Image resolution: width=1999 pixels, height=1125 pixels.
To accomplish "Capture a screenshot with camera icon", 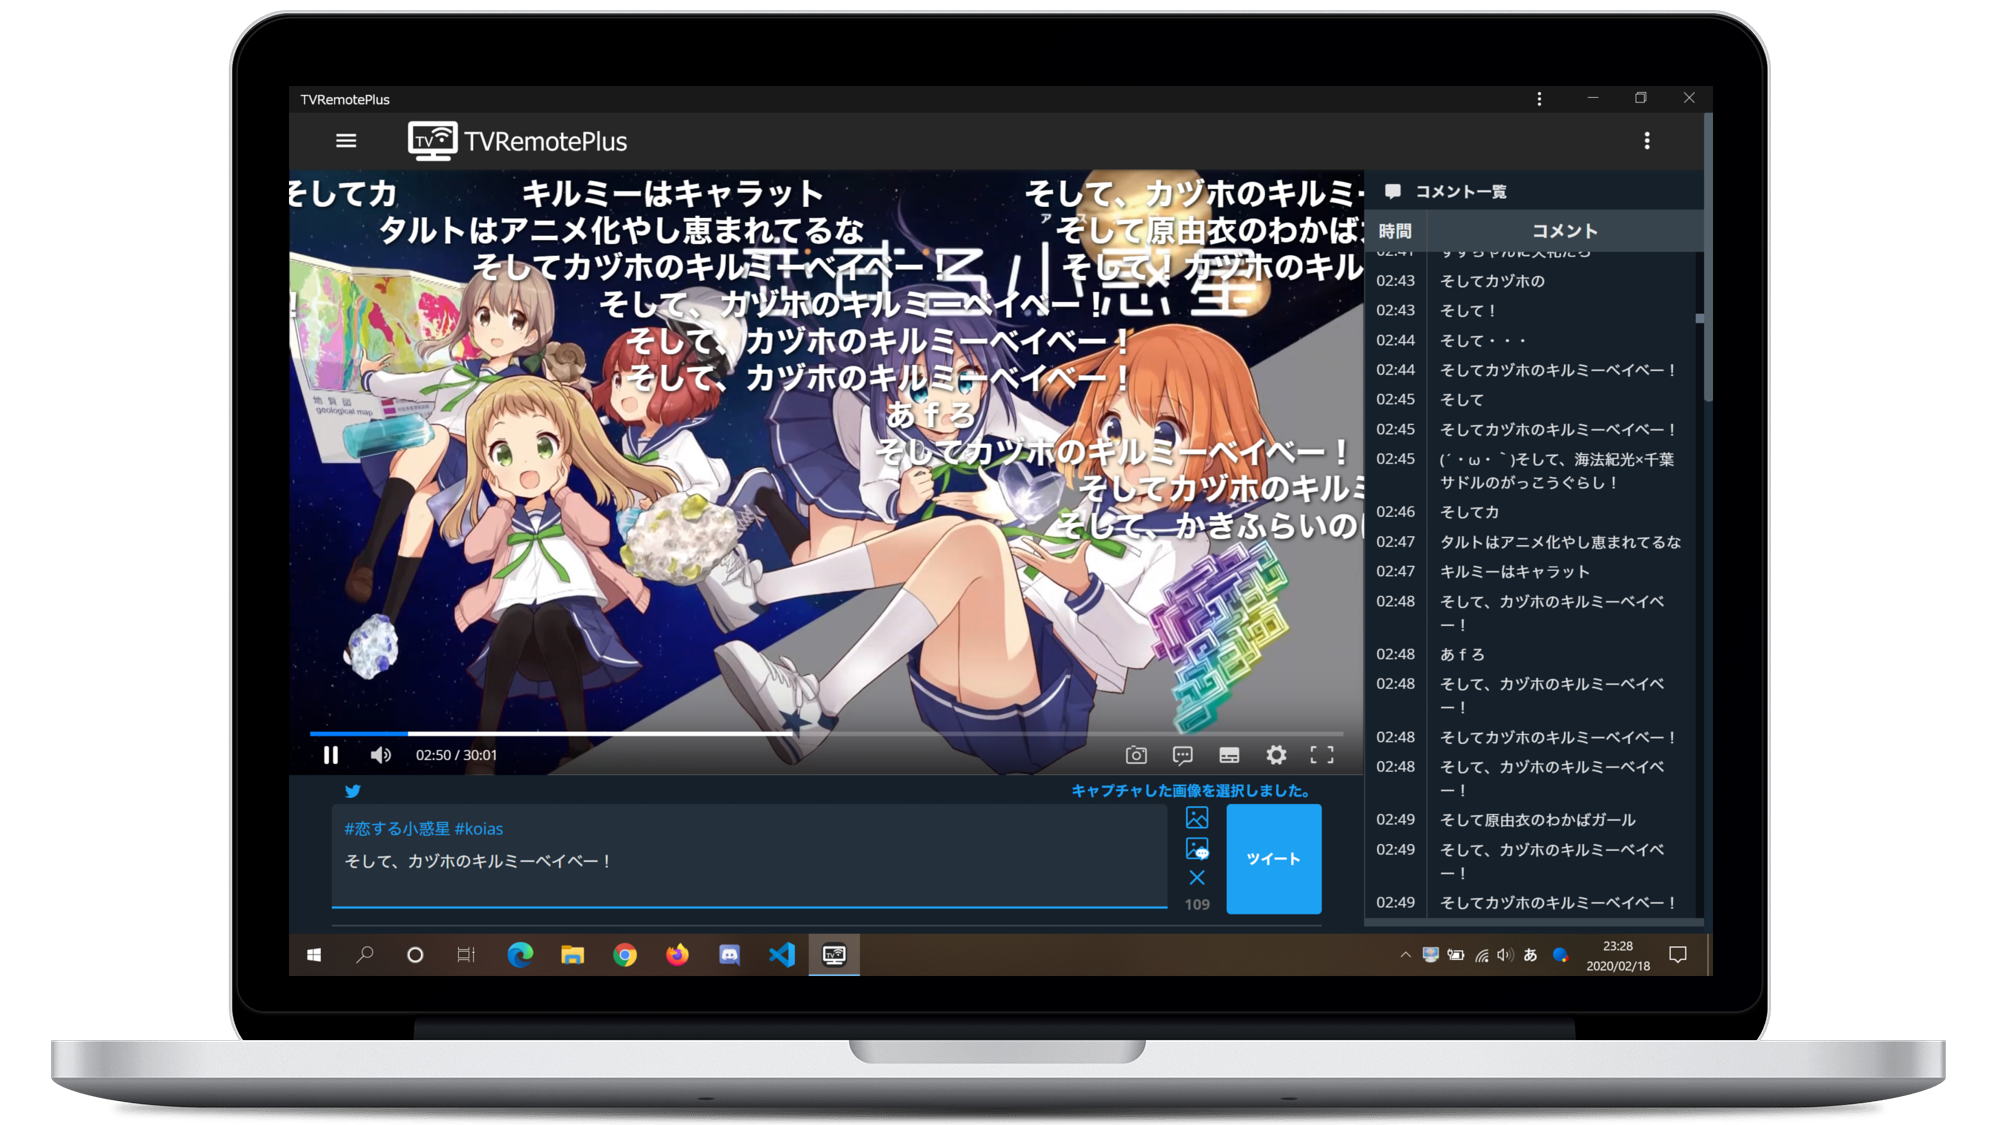I will [1136, 755].
